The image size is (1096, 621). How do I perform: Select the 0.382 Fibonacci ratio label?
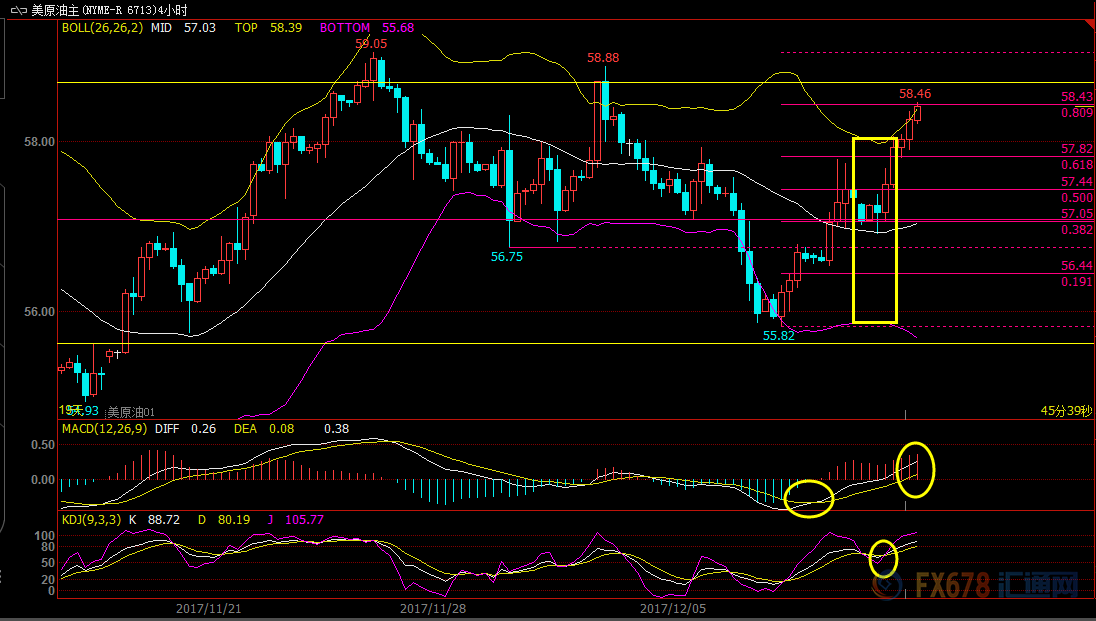point(1077,230)
